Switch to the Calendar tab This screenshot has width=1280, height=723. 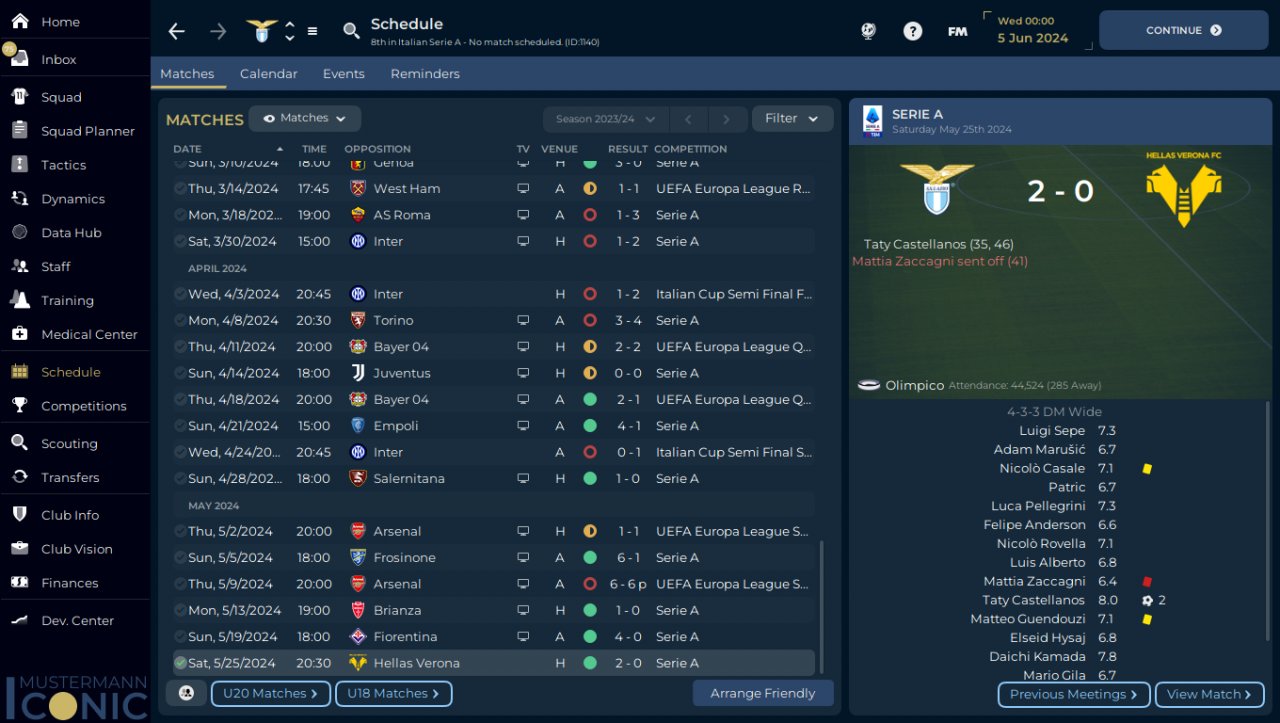pyautogui.click(x=268, y=74)
